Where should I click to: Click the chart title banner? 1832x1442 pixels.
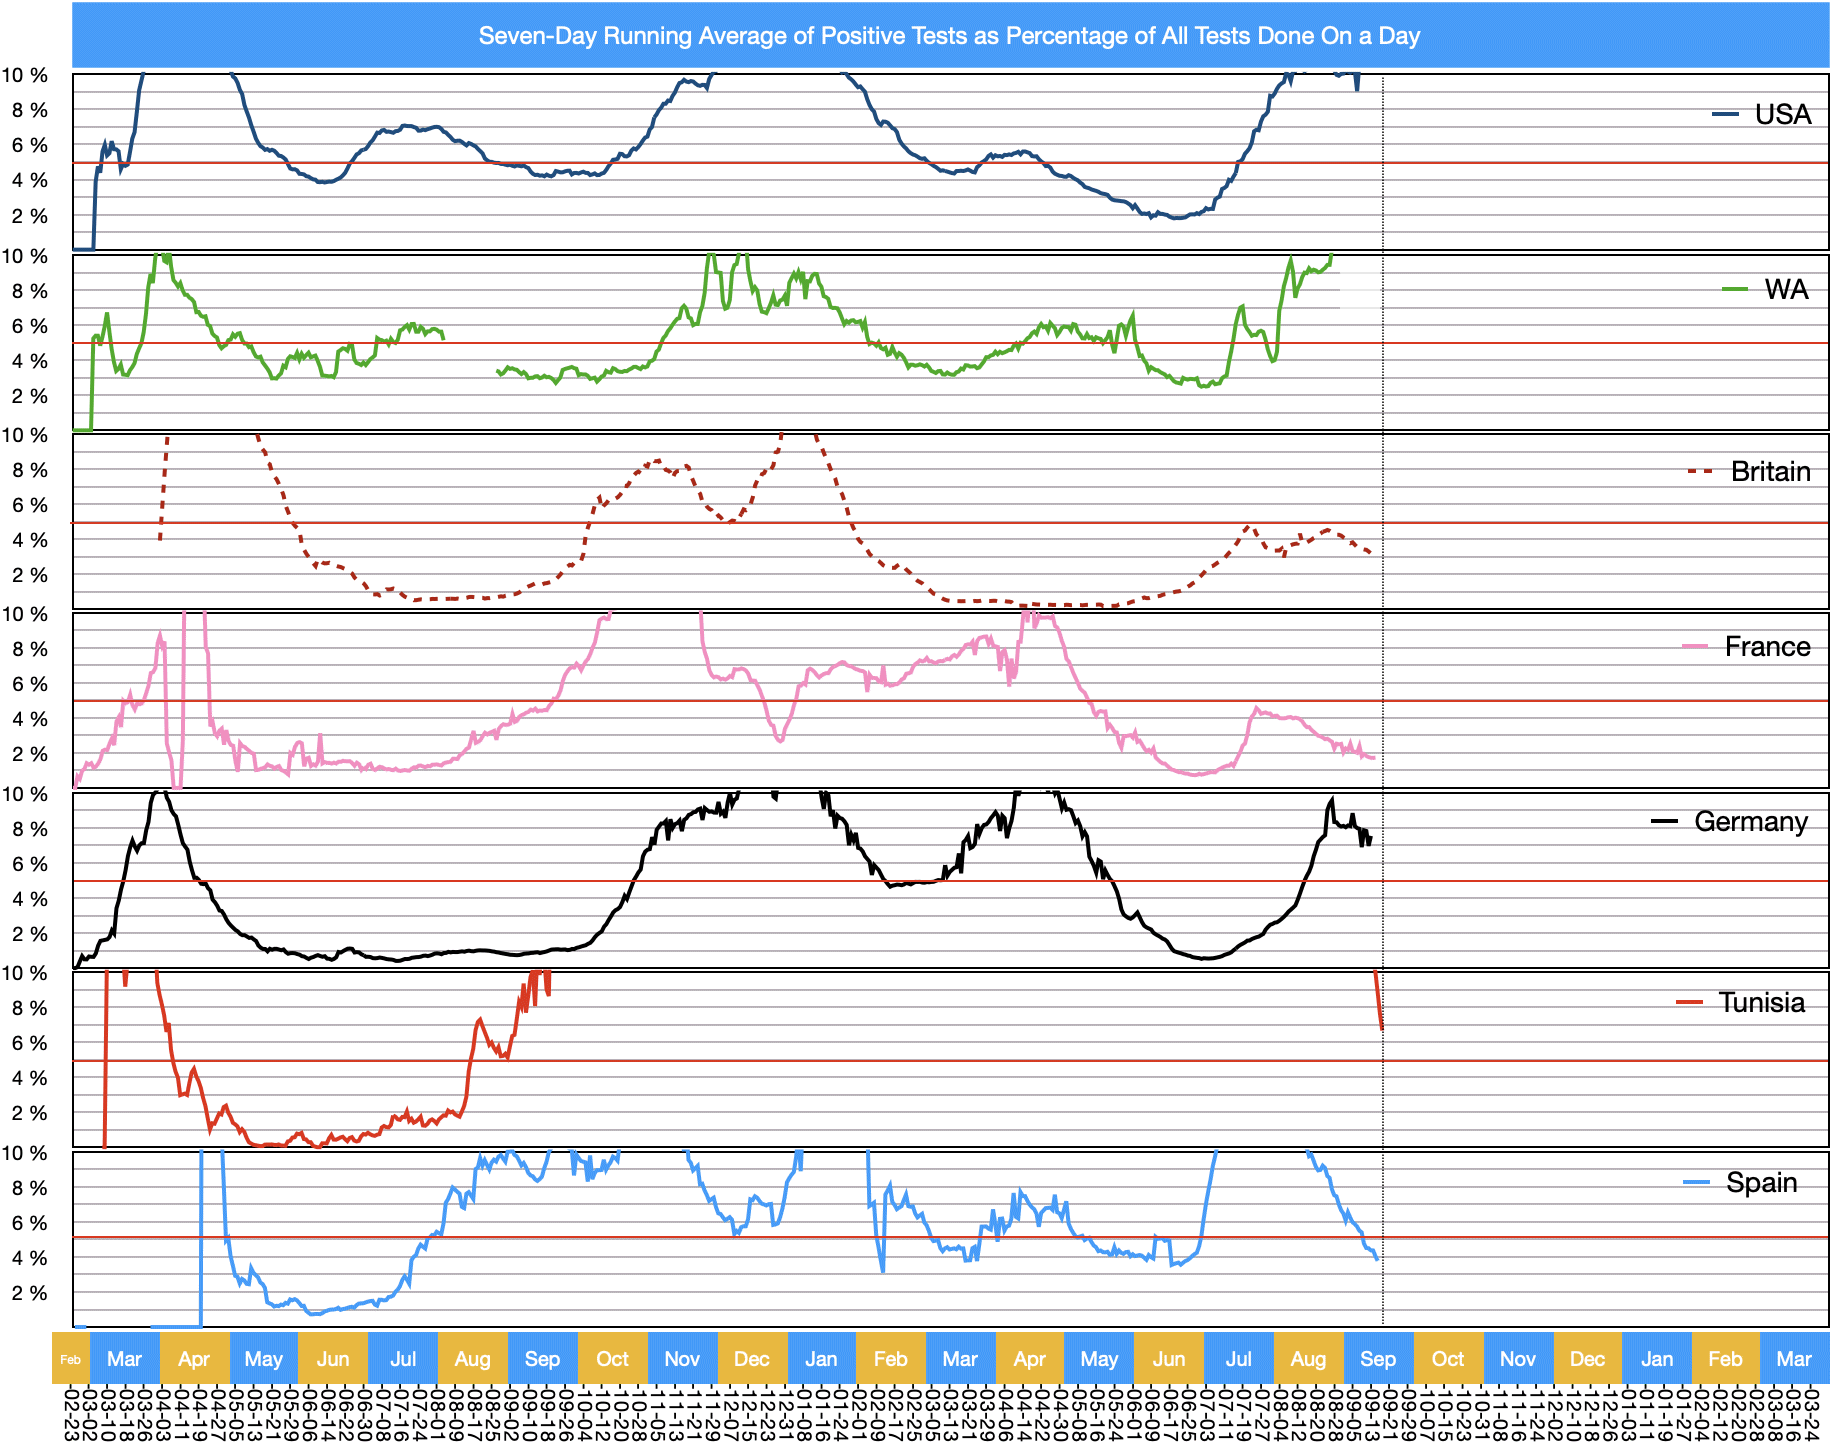coord(949,36)
